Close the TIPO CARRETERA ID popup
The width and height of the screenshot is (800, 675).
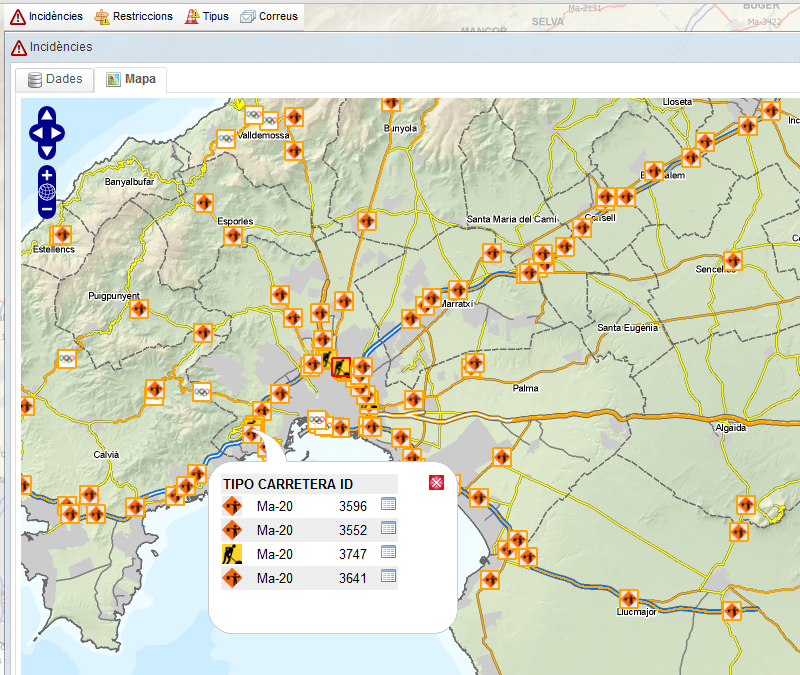coord(436,483)
